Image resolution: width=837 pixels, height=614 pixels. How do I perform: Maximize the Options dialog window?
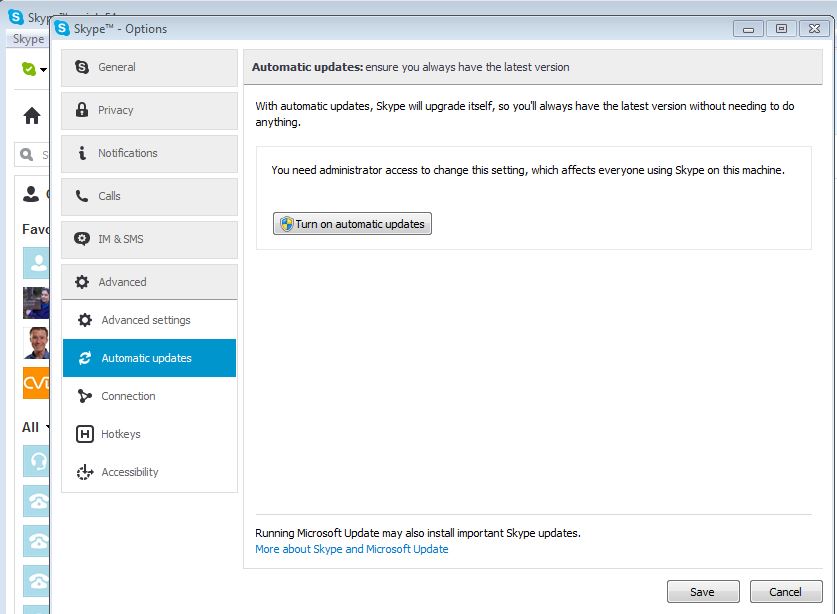781,28
